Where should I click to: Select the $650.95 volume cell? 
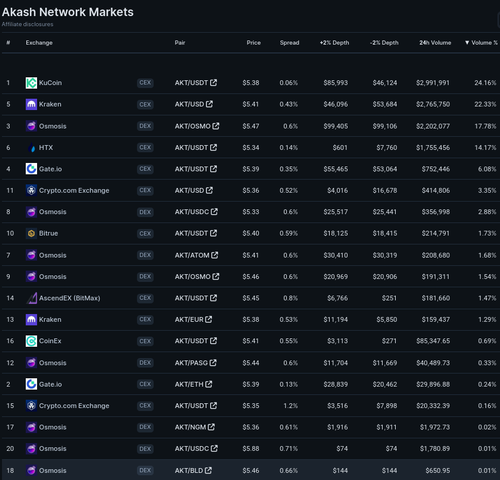[x=438, y=470]
